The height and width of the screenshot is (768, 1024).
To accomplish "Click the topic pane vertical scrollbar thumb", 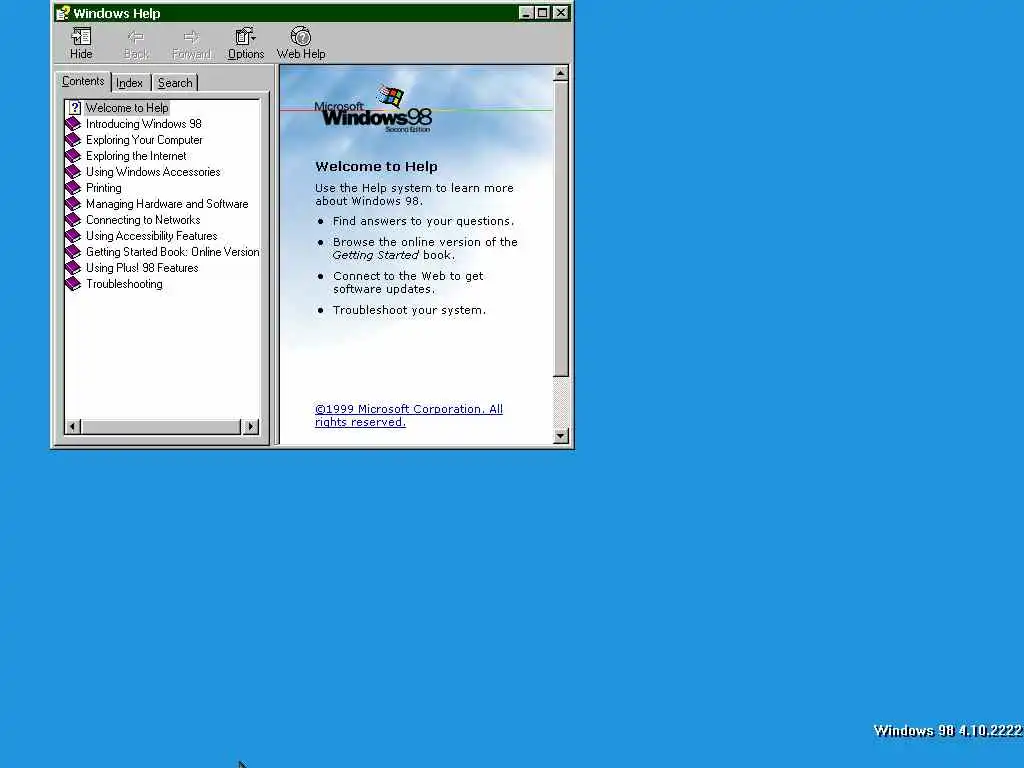I will pyautogui.click(x=560, y=229).
